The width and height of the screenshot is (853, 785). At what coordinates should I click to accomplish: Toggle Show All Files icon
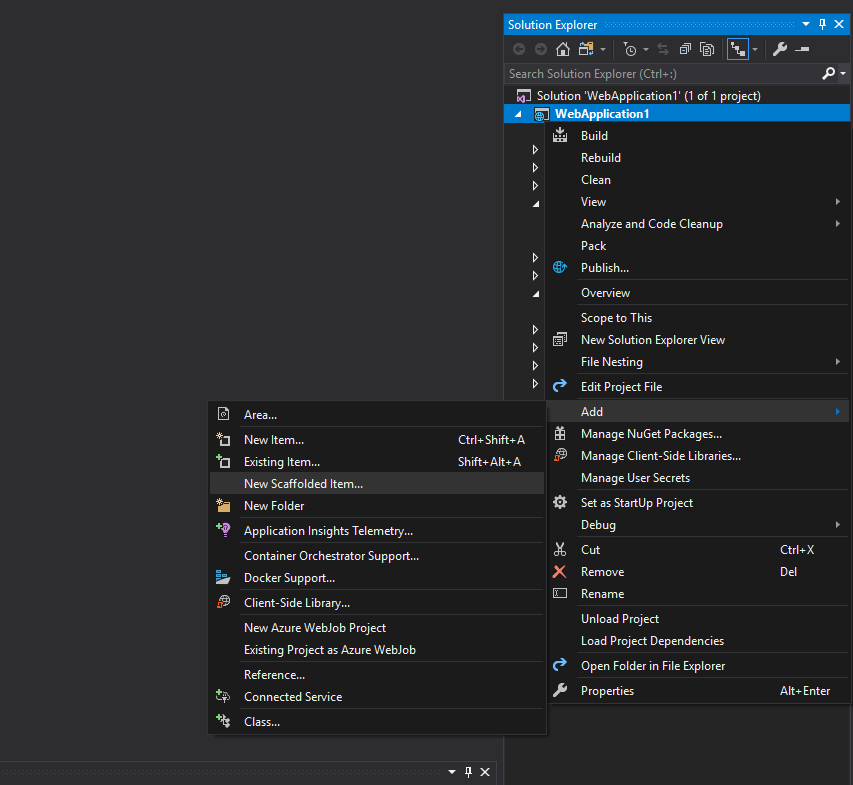(x=707, y=50)
